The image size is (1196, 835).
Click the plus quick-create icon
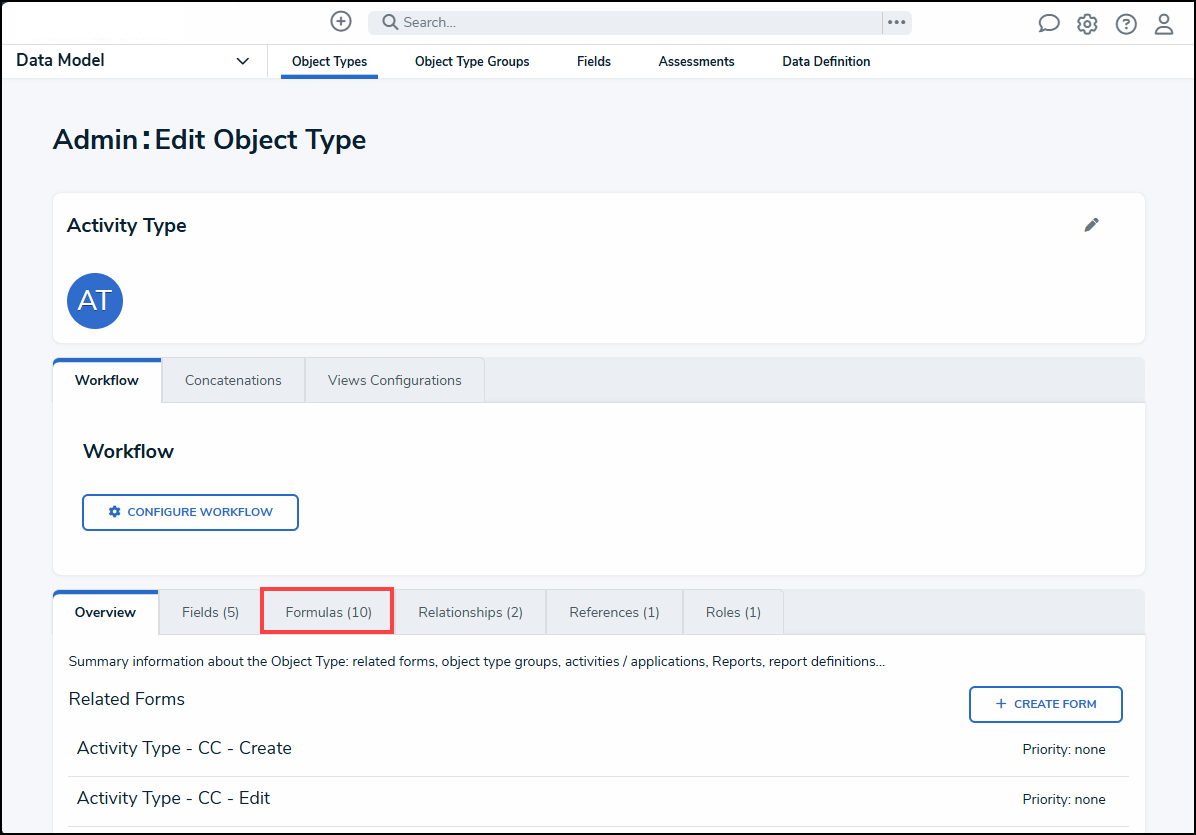(x=341, y=21)
